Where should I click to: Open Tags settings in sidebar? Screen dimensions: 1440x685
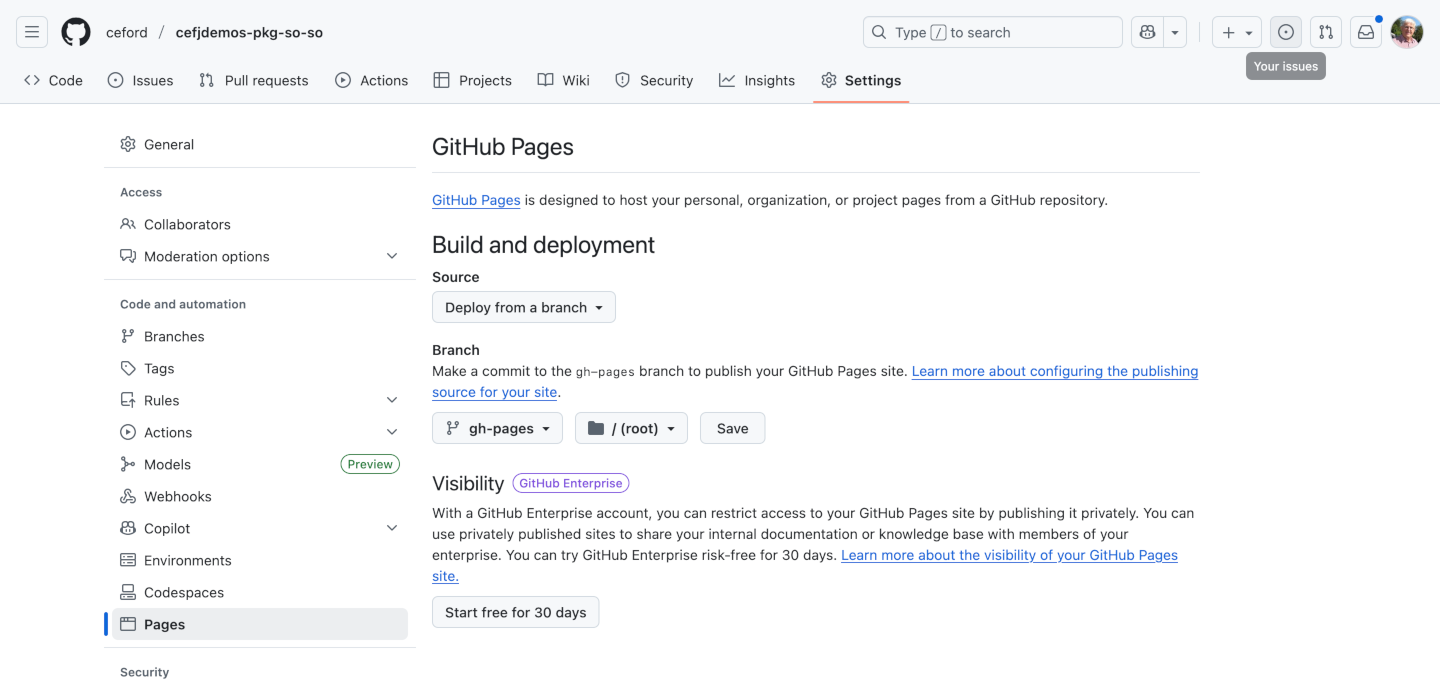click(260, 368)
